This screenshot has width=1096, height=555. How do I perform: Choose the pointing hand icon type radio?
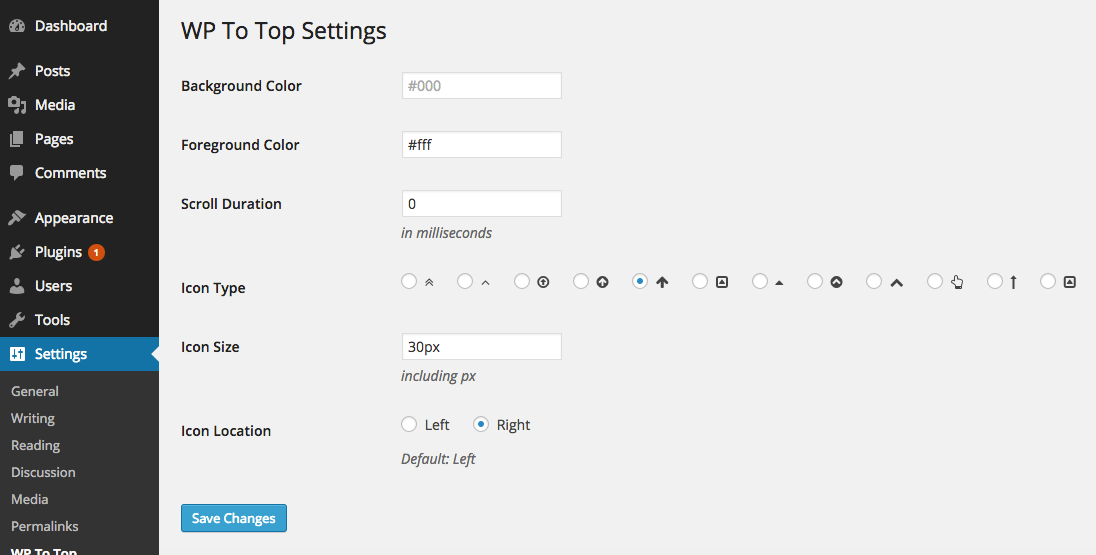(935, 282)
